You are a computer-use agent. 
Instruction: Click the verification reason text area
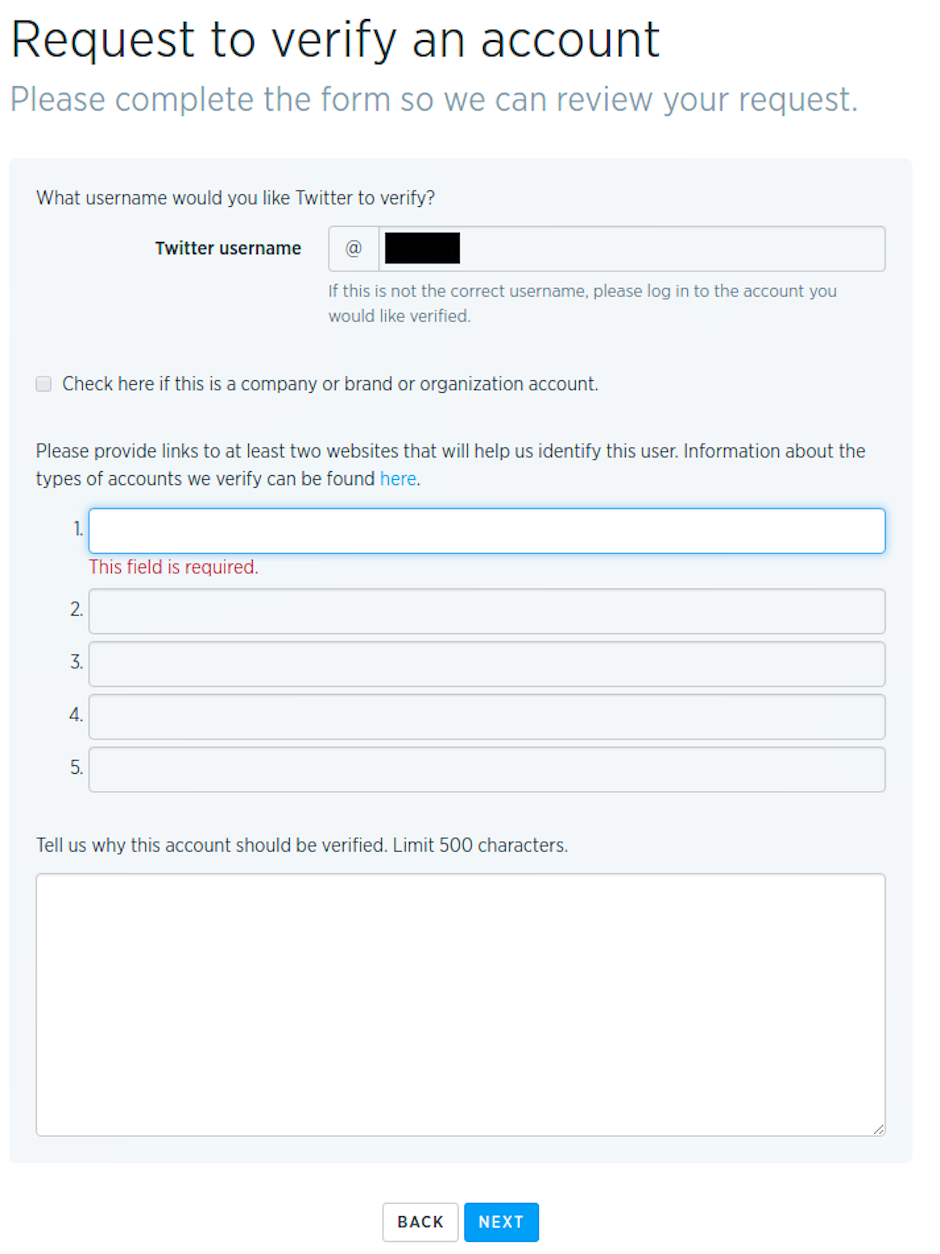460,1004
